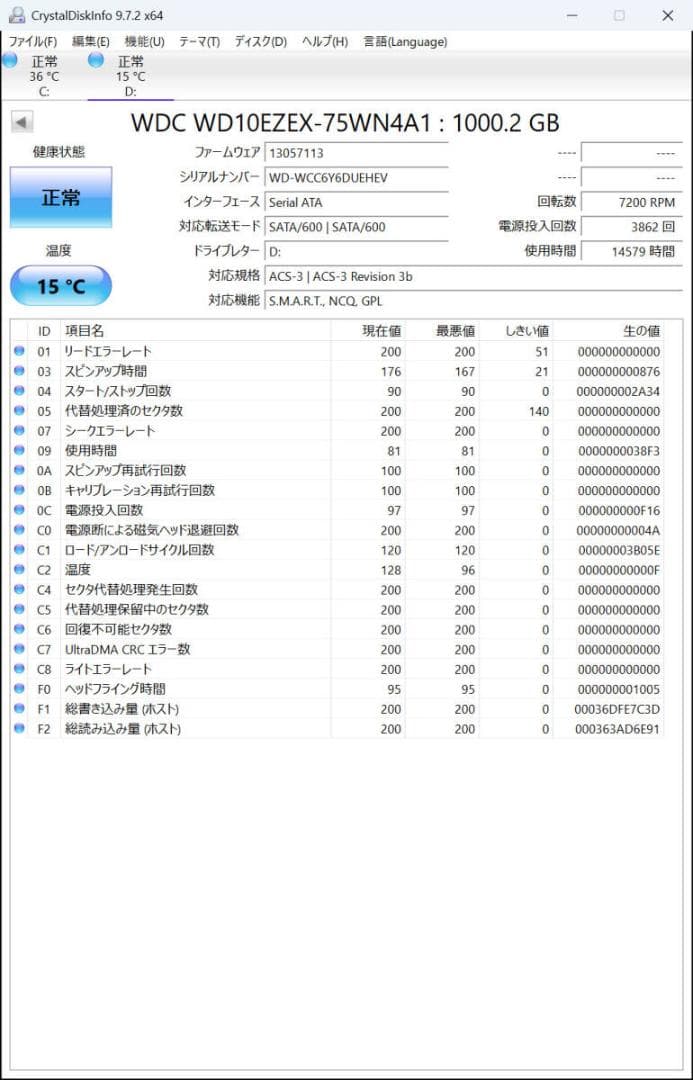Viewport: 693px width, 1080px height.
Task: Click the 項目名 column header
Action: (x=196, y=331)
